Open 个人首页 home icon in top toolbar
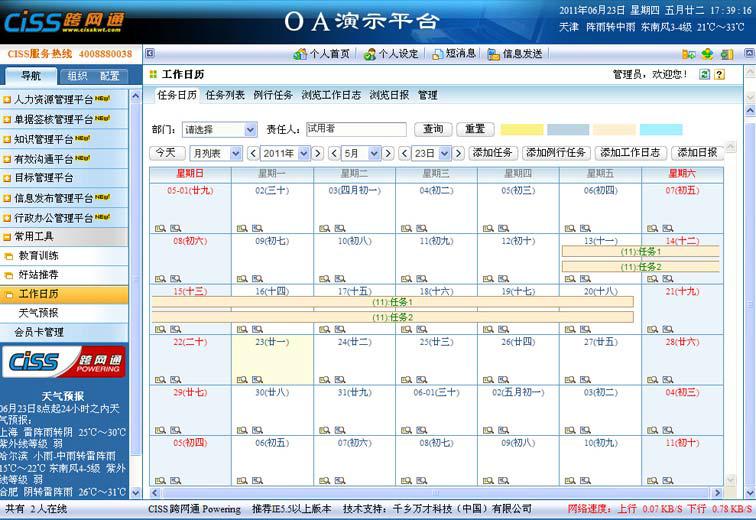 300,54
